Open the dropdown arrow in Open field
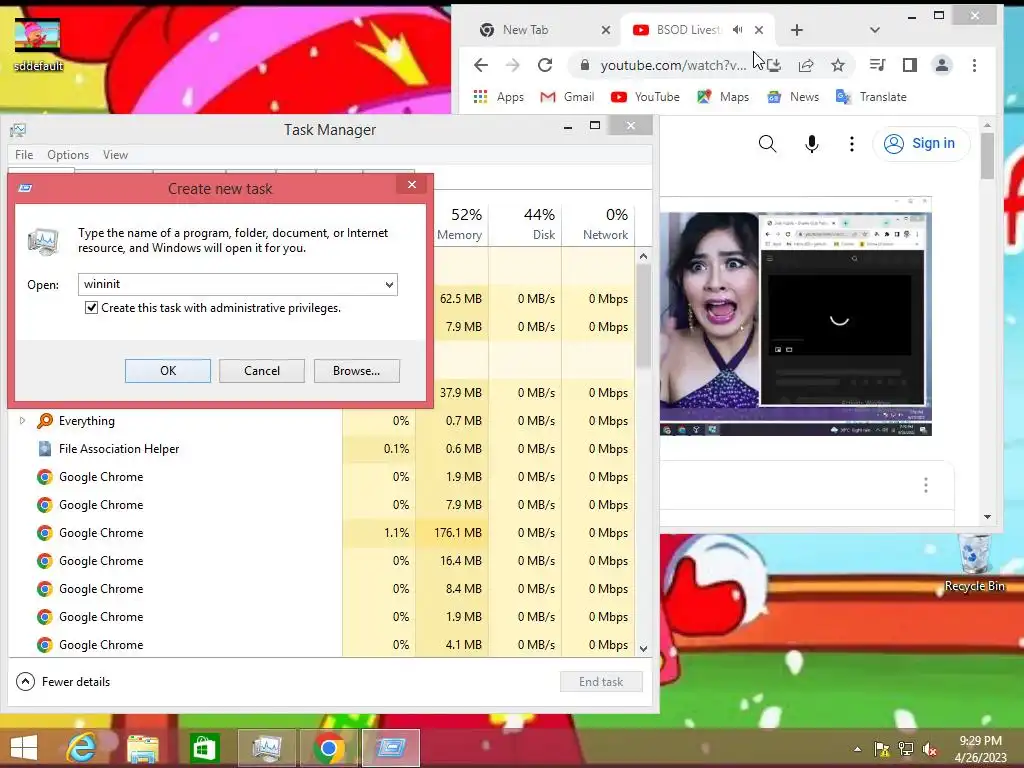 point(389,284)
